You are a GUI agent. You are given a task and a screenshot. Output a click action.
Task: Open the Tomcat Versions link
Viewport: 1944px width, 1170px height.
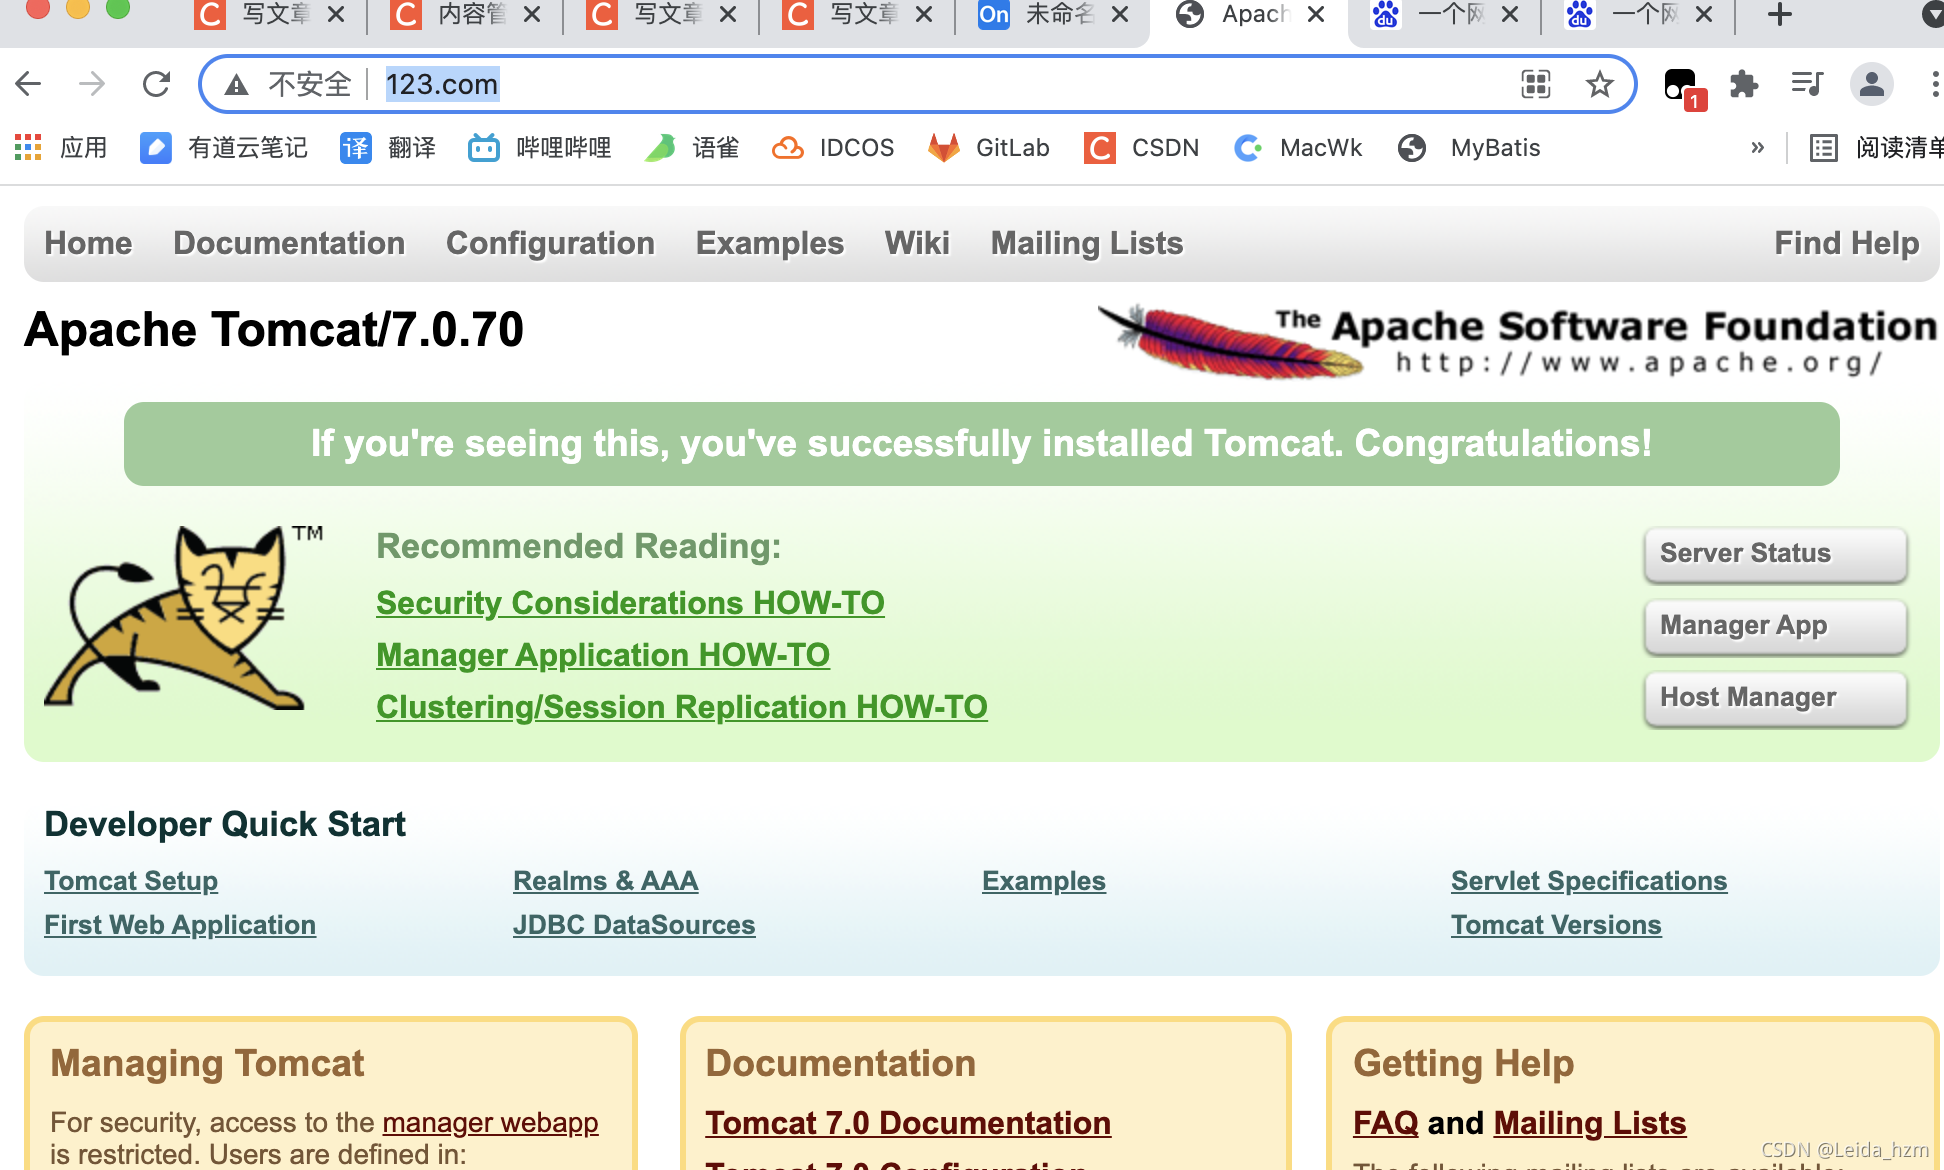click(x=1556, y=925)
